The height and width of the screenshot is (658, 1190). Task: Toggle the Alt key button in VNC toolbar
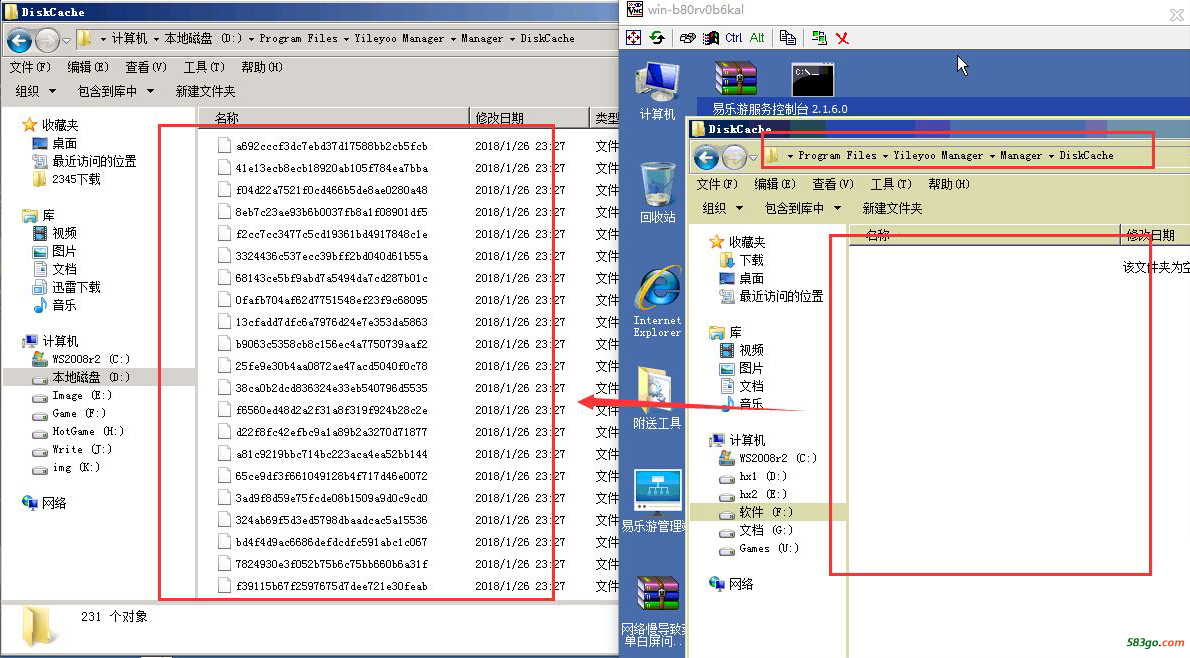coord(757,38)
